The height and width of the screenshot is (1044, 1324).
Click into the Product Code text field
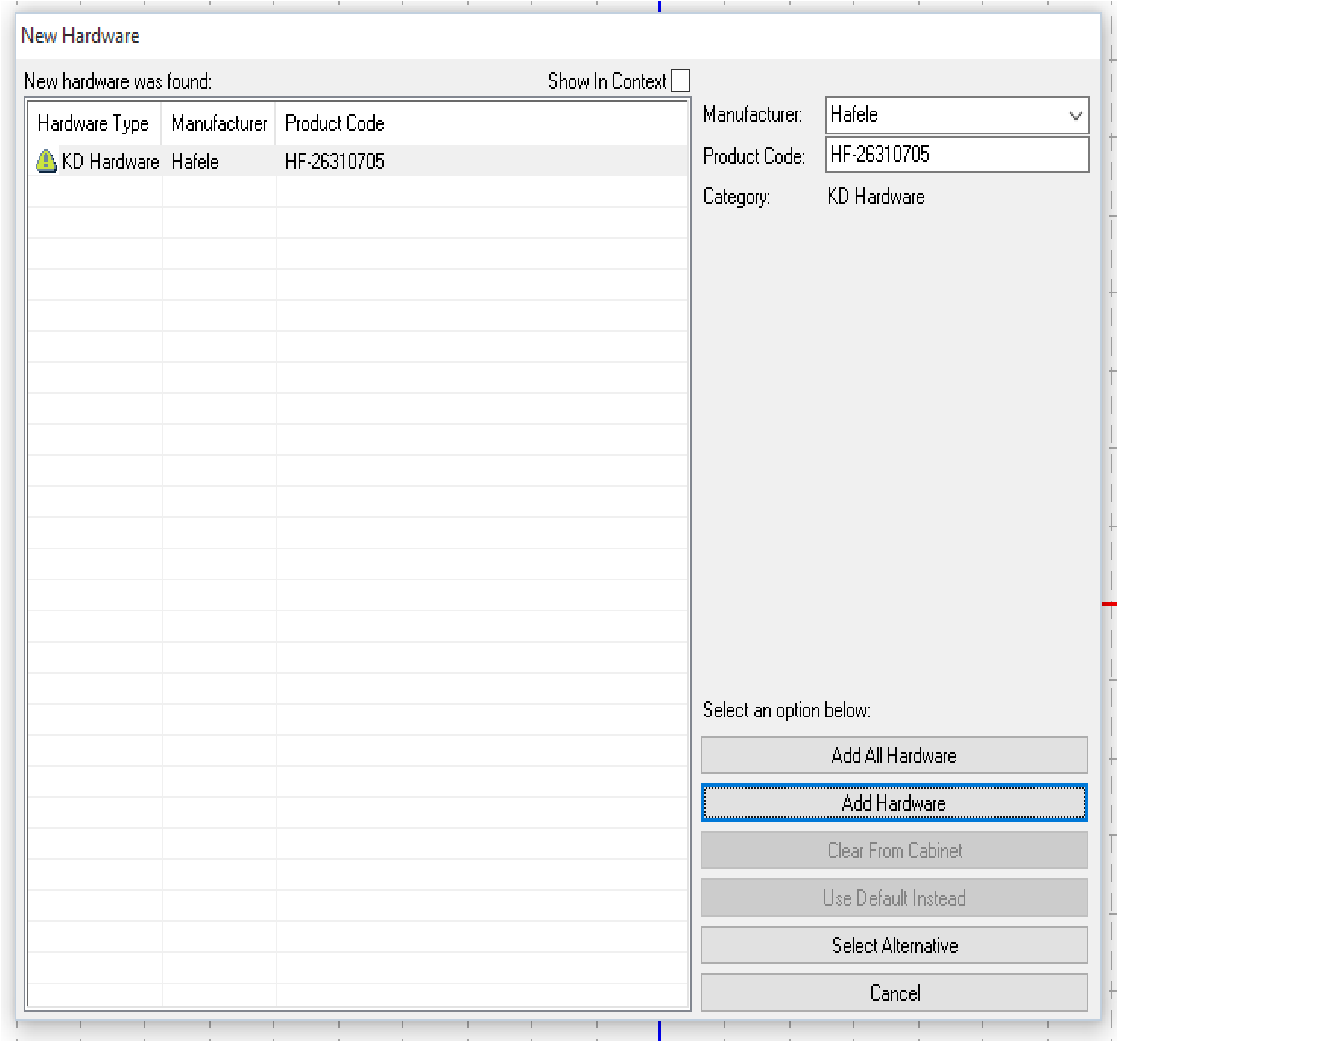956,155
